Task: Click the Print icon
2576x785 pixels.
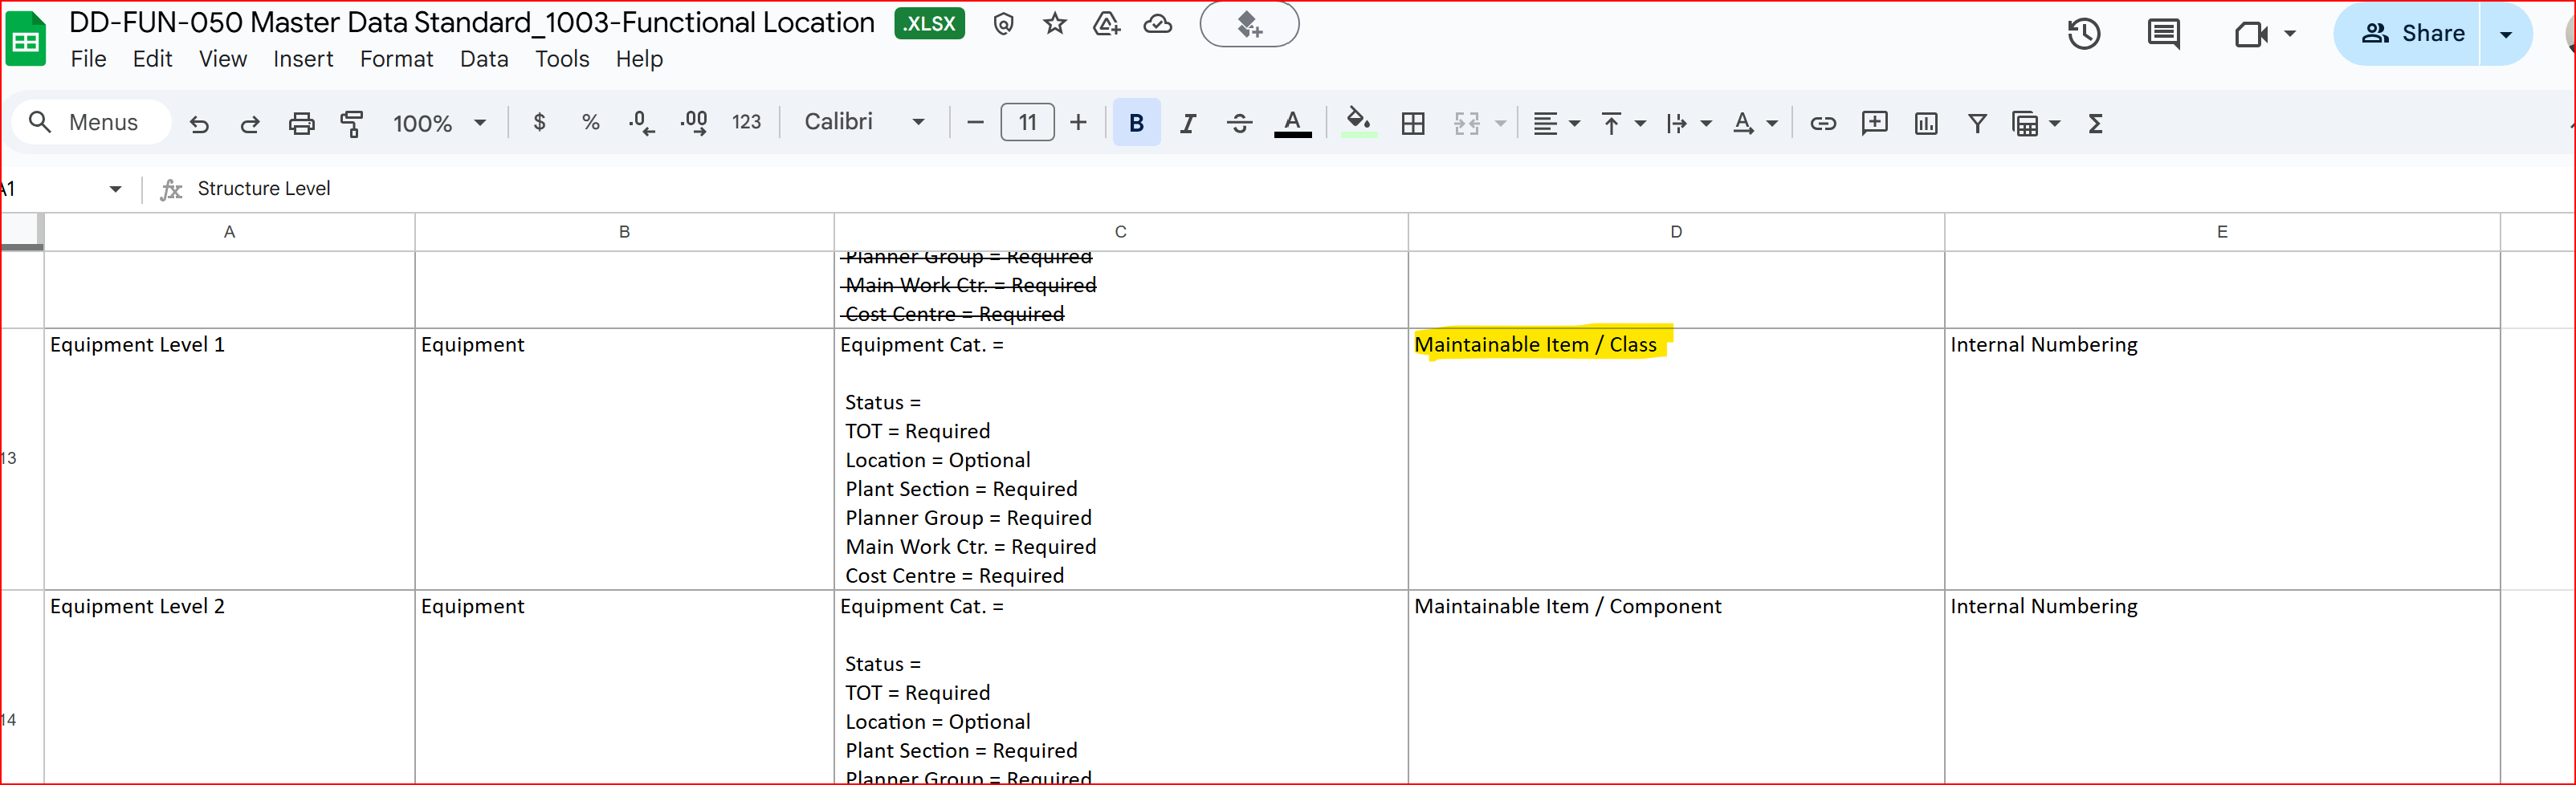Action: point(301,124)
